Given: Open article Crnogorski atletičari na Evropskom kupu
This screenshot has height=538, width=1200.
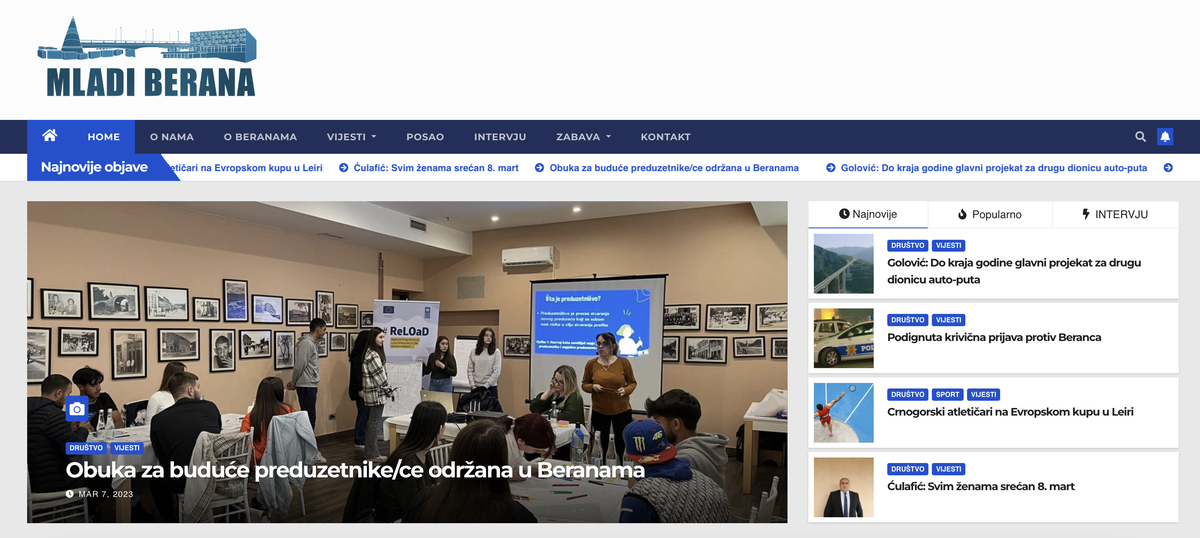Looking at the screenshot, I should click(1010, 411).
